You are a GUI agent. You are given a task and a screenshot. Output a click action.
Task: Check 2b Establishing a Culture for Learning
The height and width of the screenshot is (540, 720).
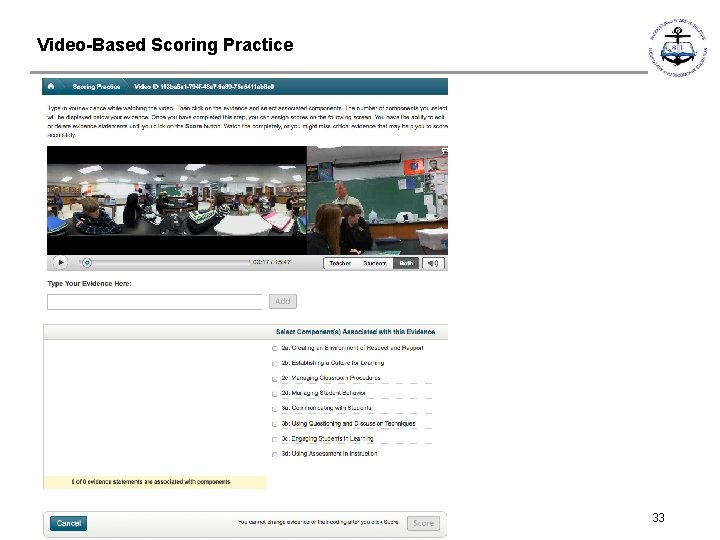275,364
